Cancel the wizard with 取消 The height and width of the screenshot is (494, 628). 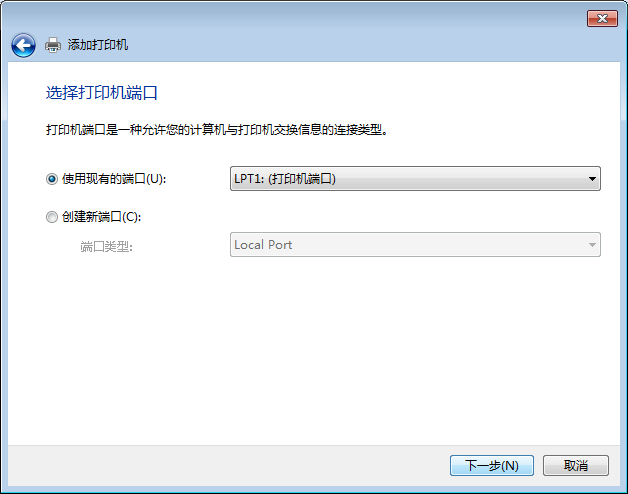tap(576, 466)
